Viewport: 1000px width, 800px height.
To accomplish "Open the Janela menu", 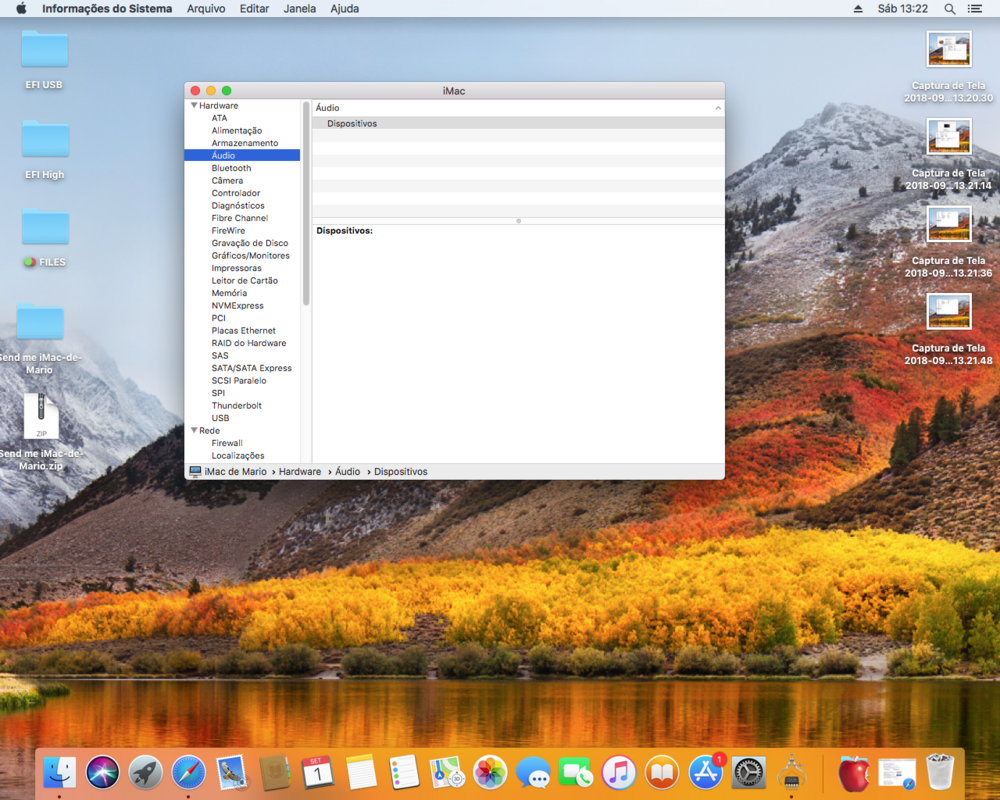I will click(x=300, y=9).
